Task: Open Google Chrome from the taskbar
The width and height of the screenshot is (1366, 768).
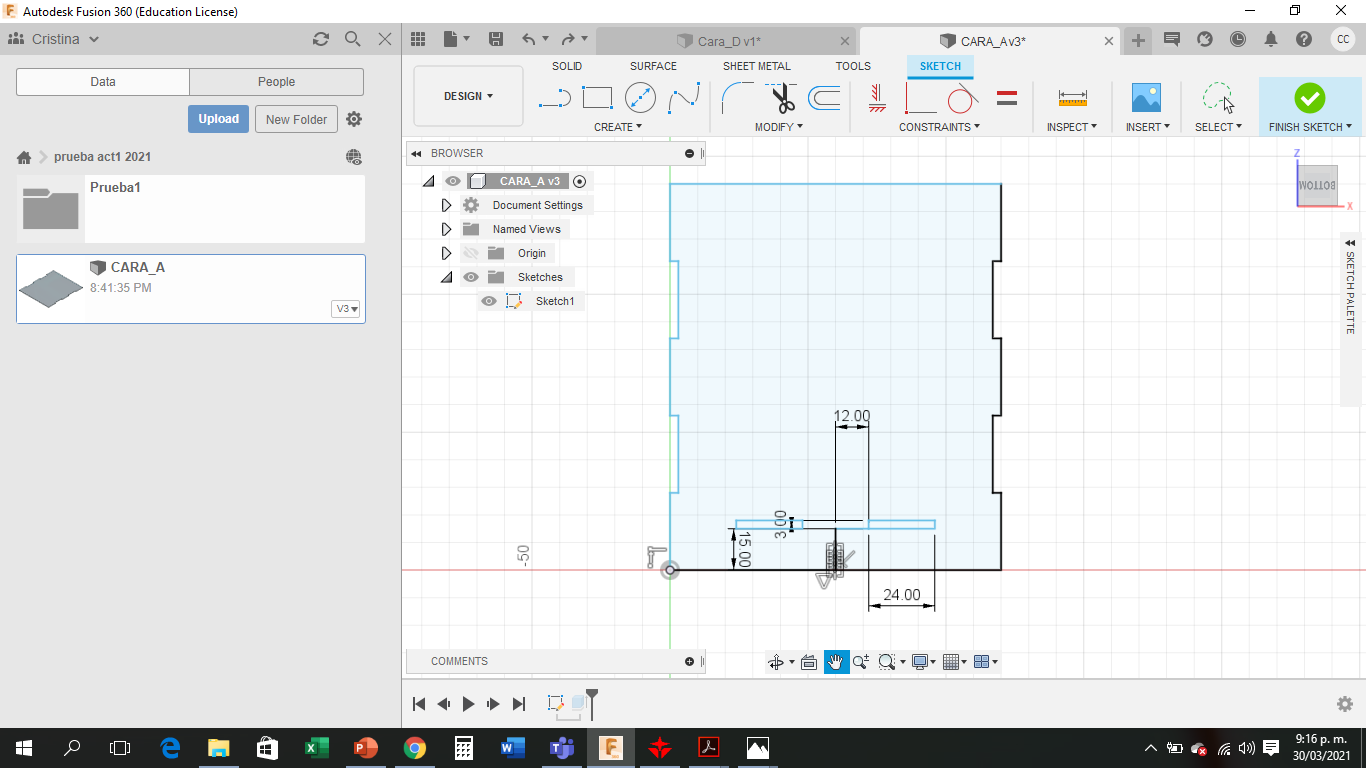Action: pyautogui.click(x=415, y=748)
